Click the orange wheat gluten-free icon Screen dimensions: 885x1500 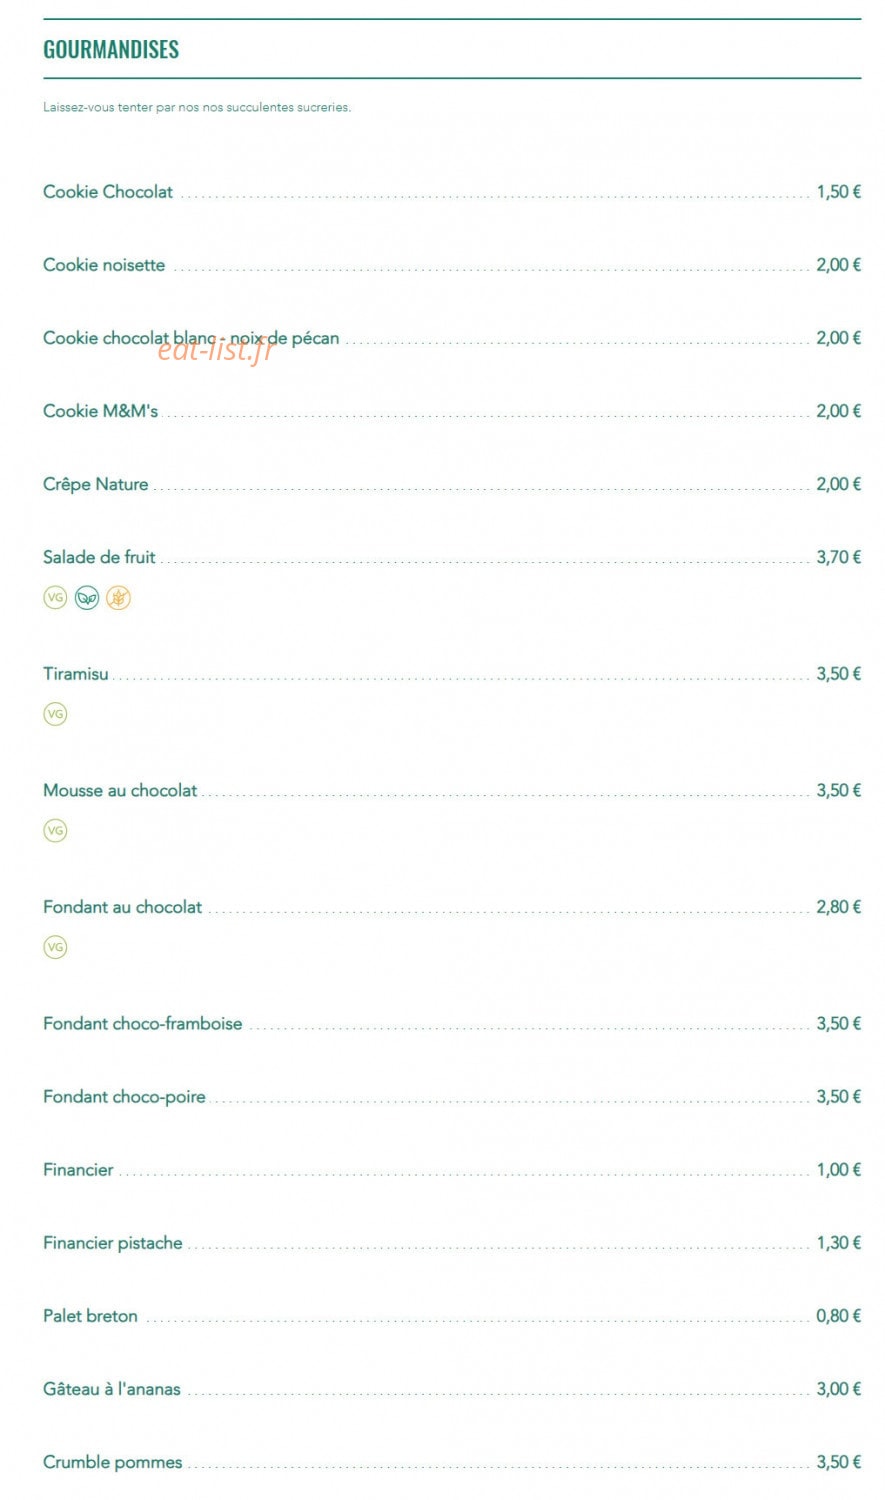(x=119, y=598)
